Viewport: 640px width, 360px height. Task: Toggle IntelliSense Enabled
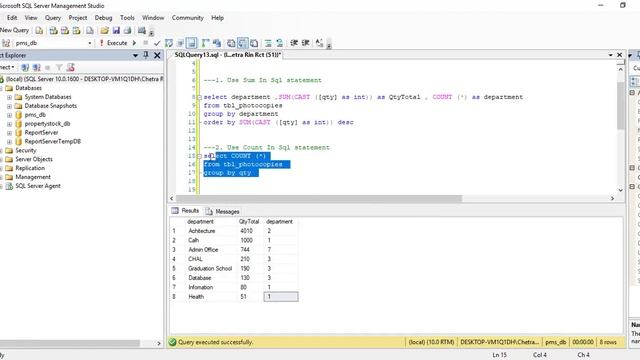(191, 43)
